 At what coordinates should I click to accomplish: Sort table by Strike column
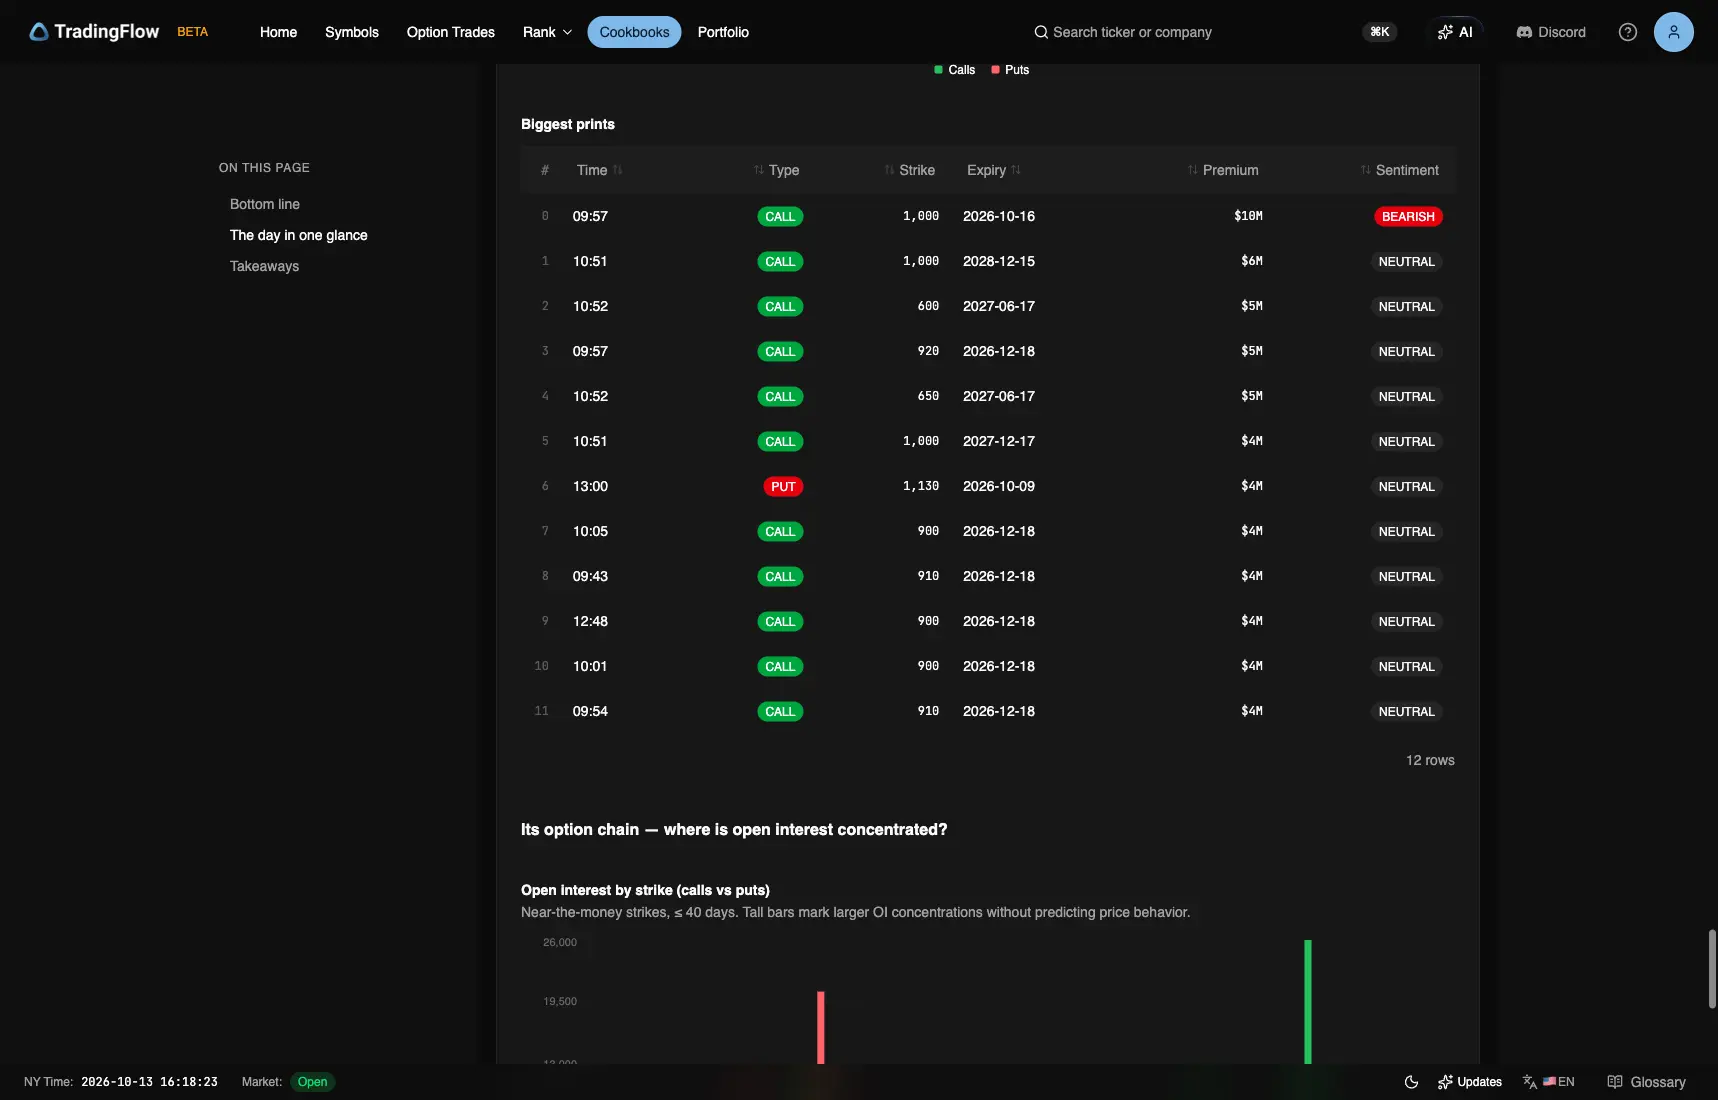point(910,170)
